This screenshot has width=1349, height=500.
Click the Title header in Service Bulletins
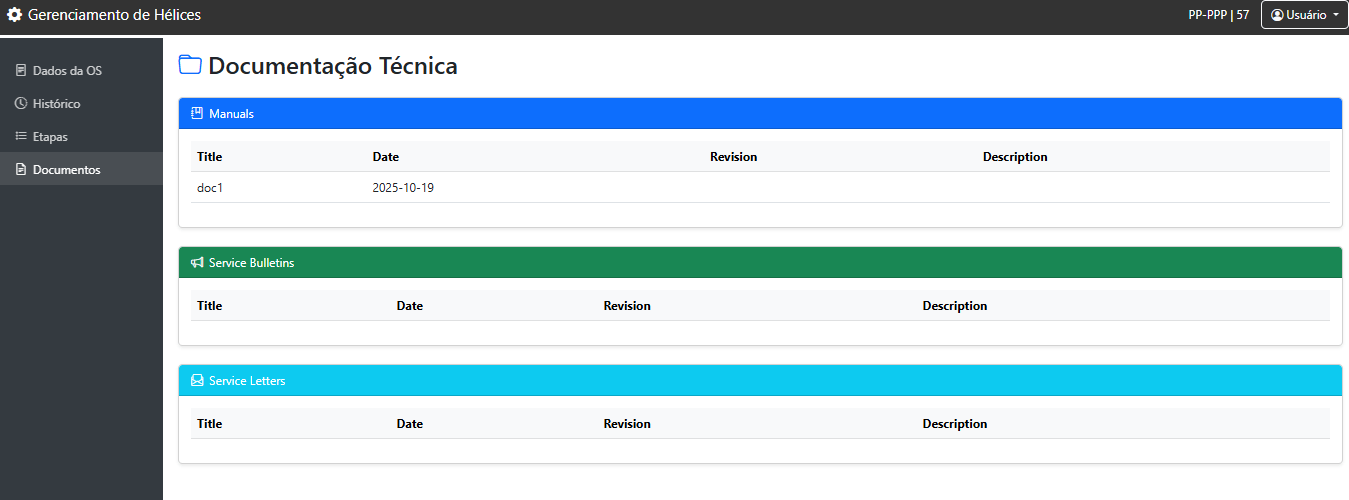(x=209, y=306)
